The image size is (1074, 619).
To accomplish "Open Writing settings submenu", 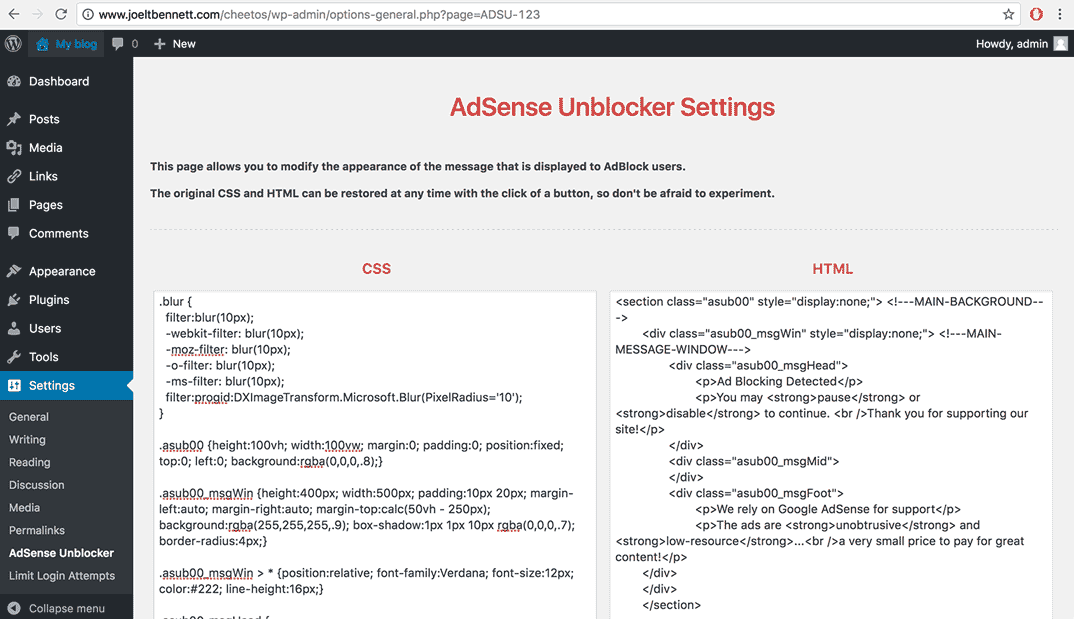I will [27, 440].
